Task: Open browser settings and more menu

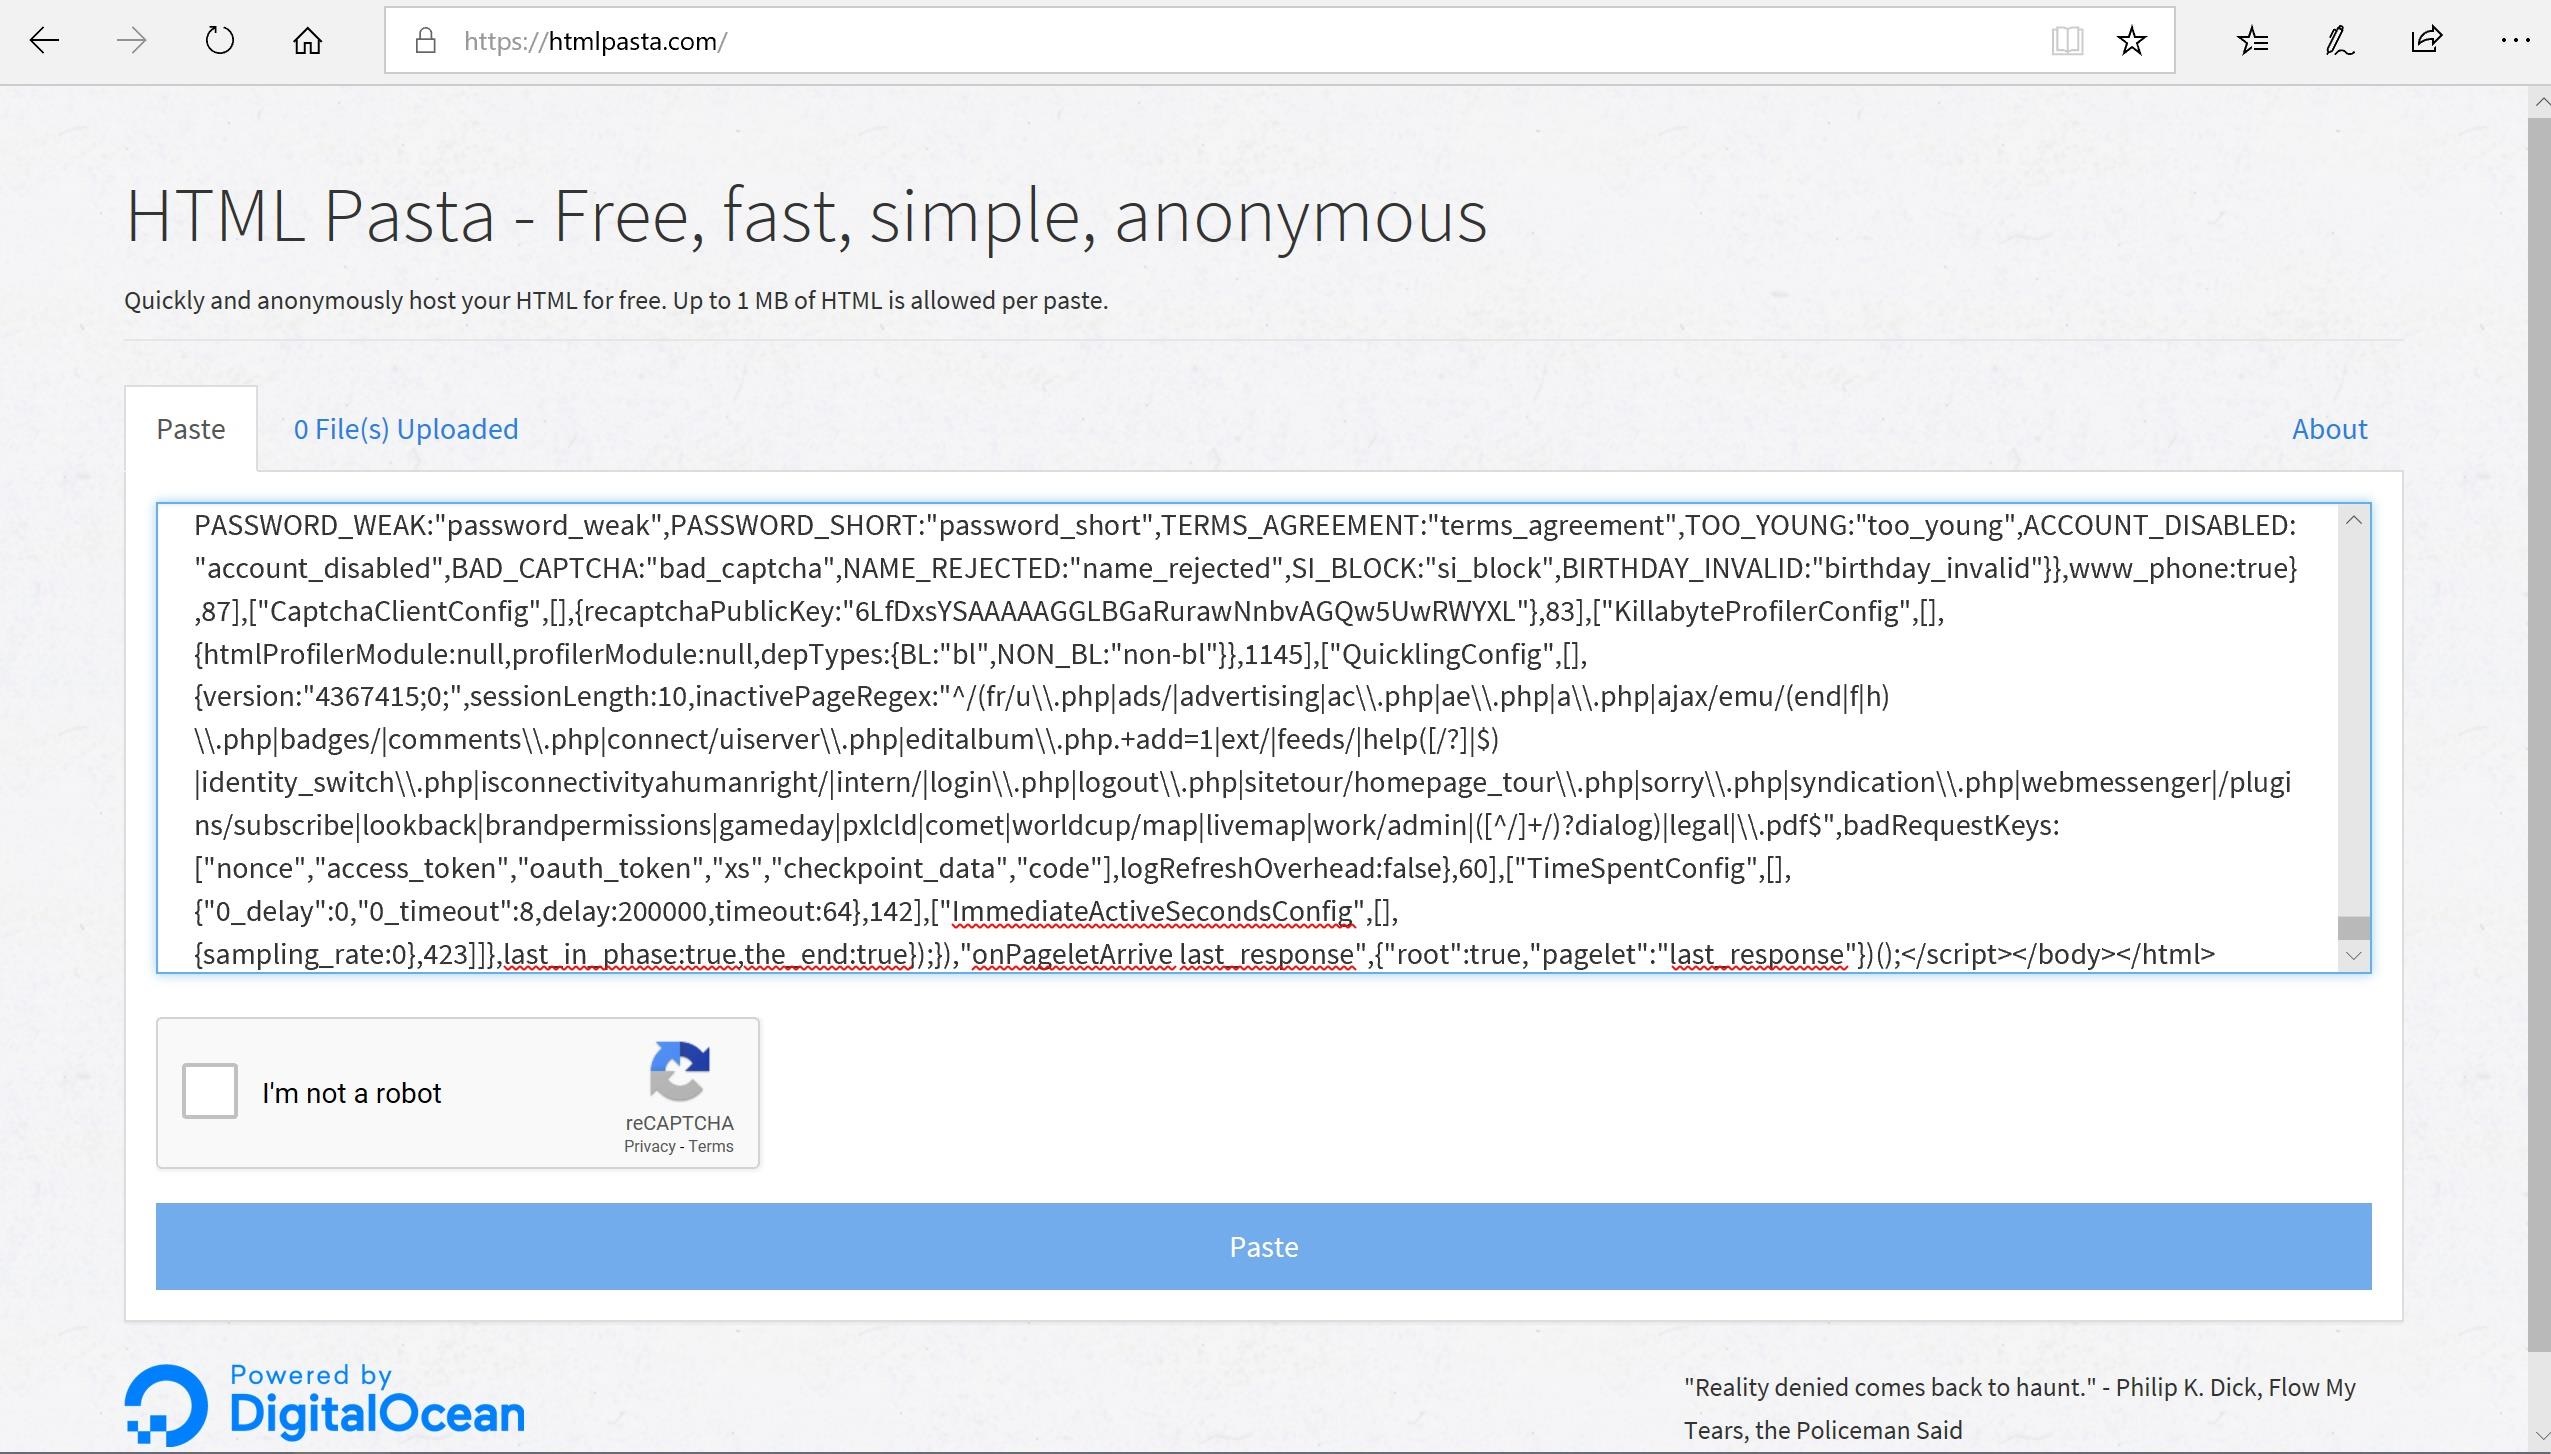Action: [x=2515, y=41]
